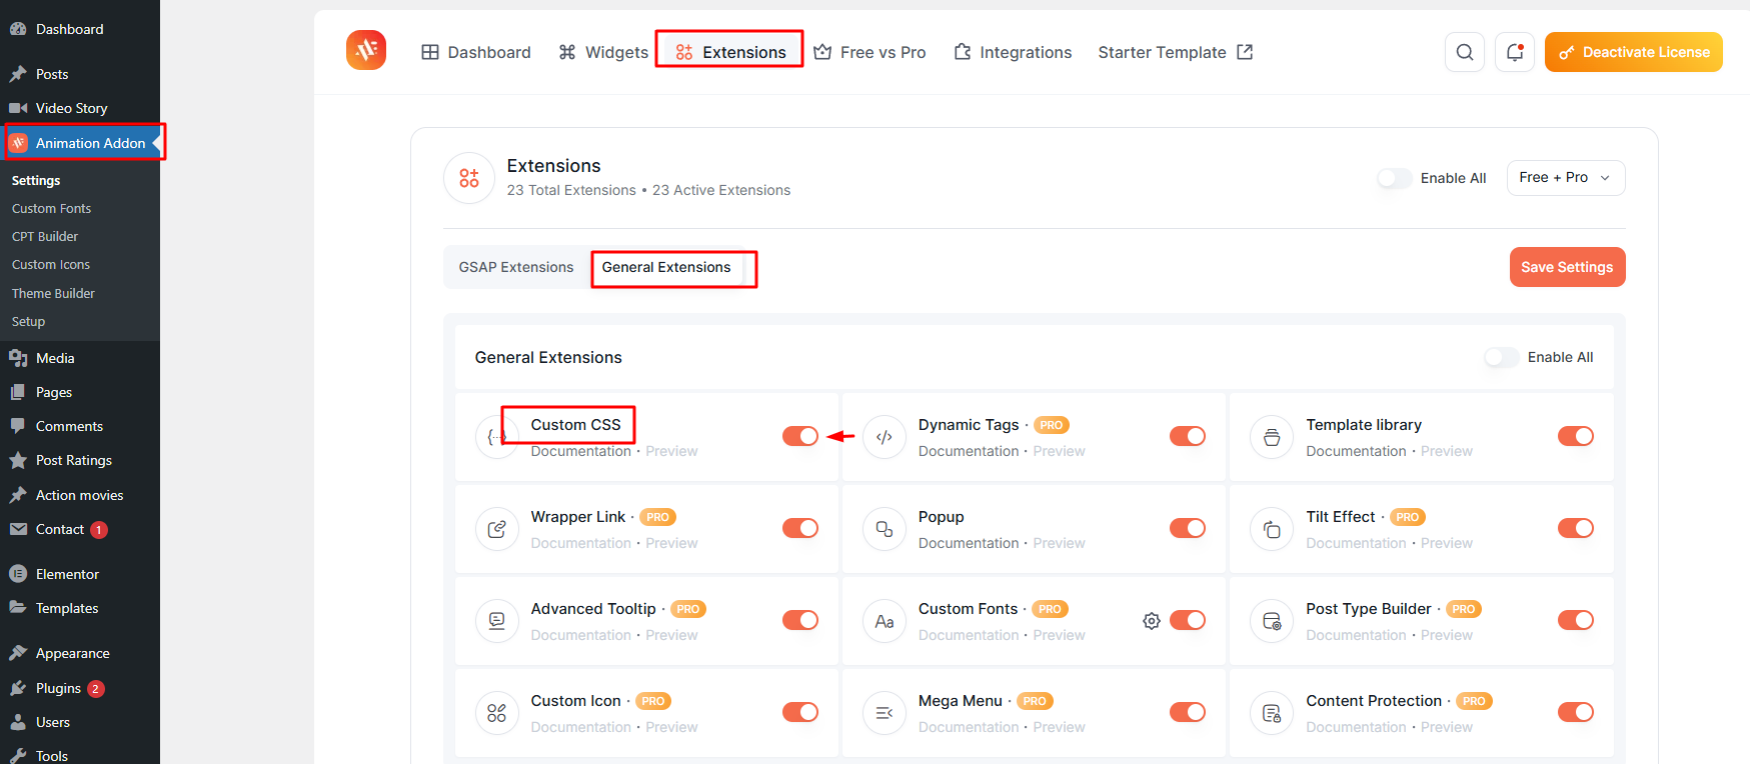Open Dynamic Tags Preview link

click(x=1059, y=451)
